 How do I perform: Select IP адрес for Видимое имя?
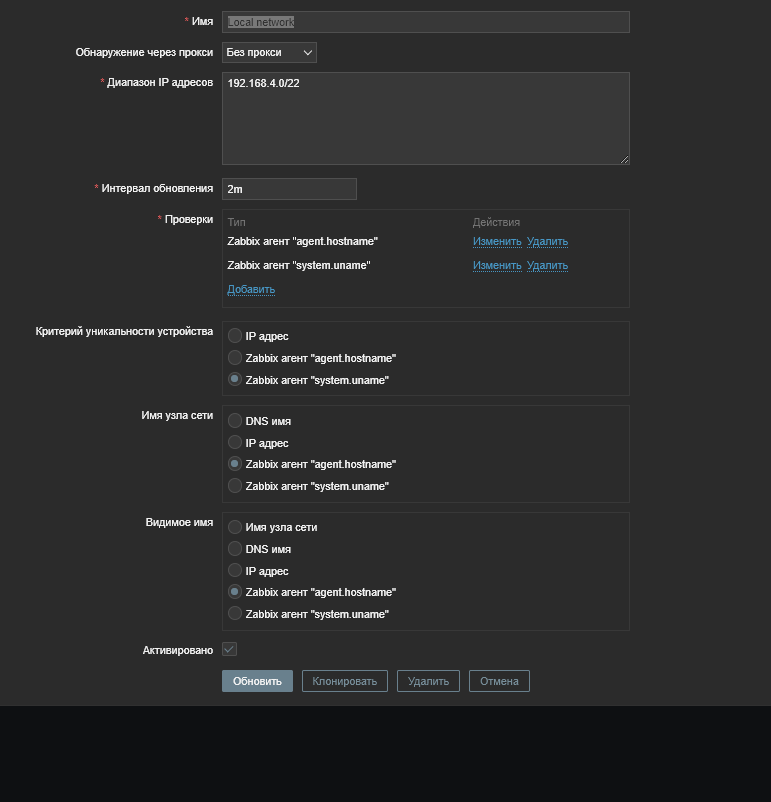[235, 571]
